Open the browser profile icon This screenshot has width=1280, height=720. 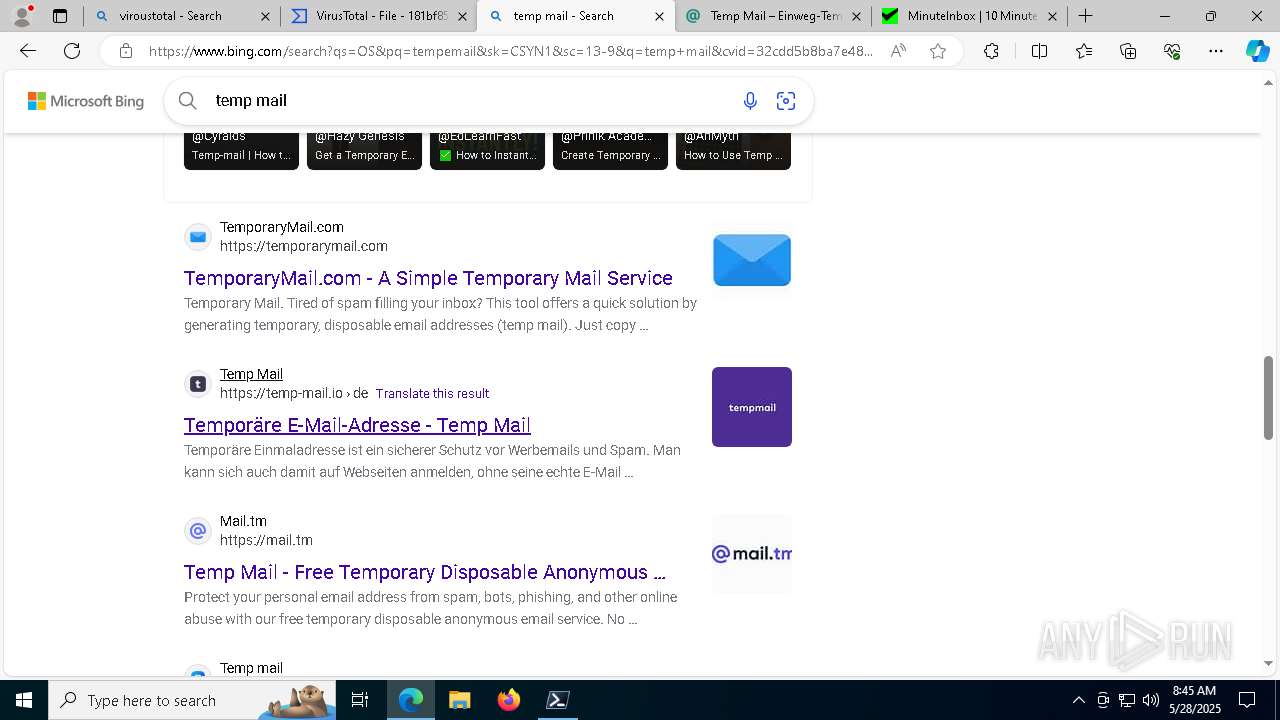[21, 16]
